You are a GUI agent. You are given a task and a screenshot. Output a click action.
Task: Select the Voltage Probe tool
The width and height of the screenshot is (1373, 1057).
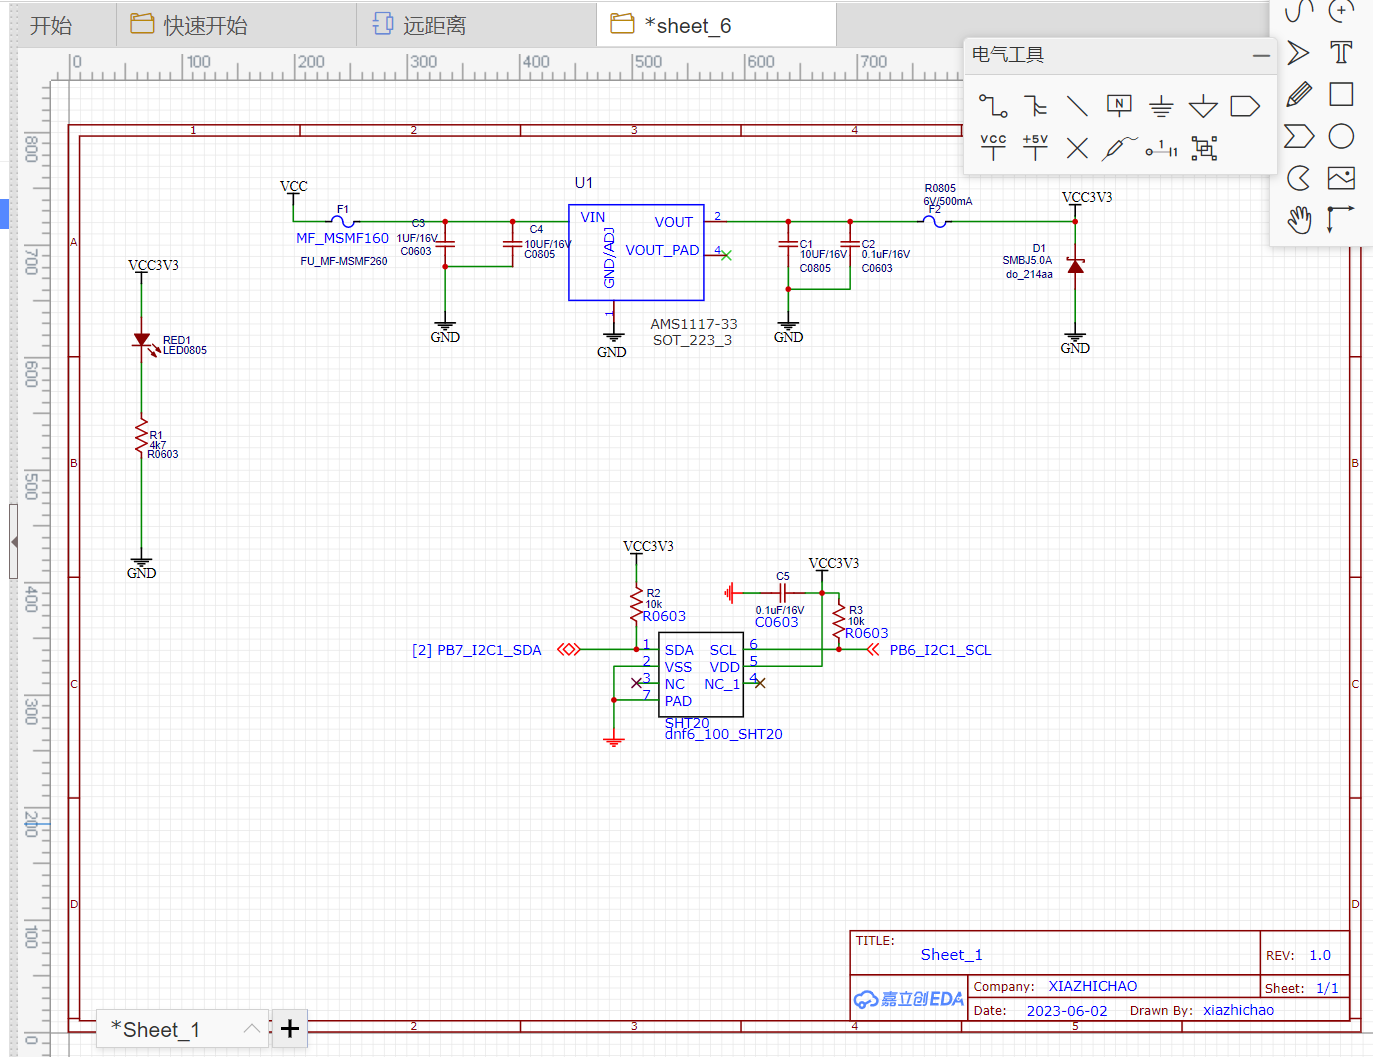1119,148
